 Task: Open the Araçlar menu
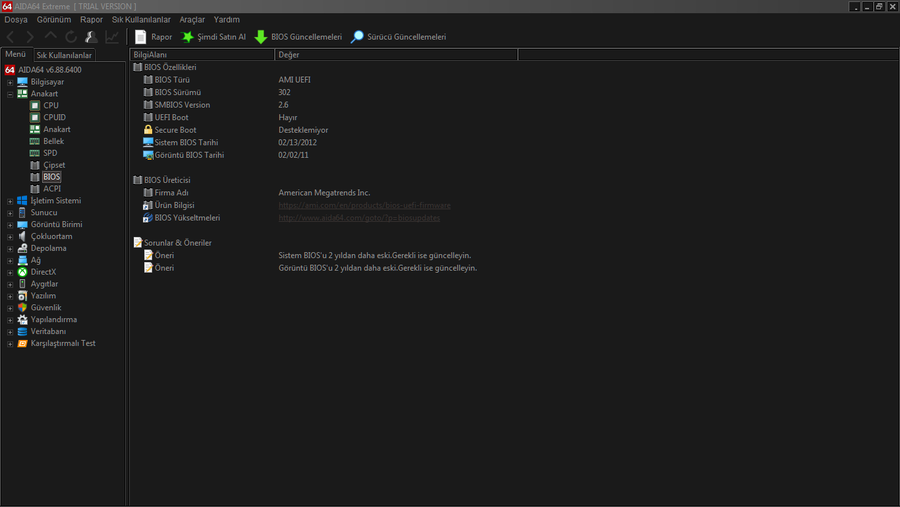192,20
